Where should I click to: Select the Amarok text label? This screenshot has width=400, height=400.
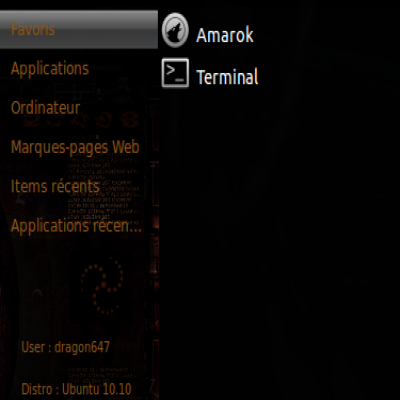coord(225,35)
